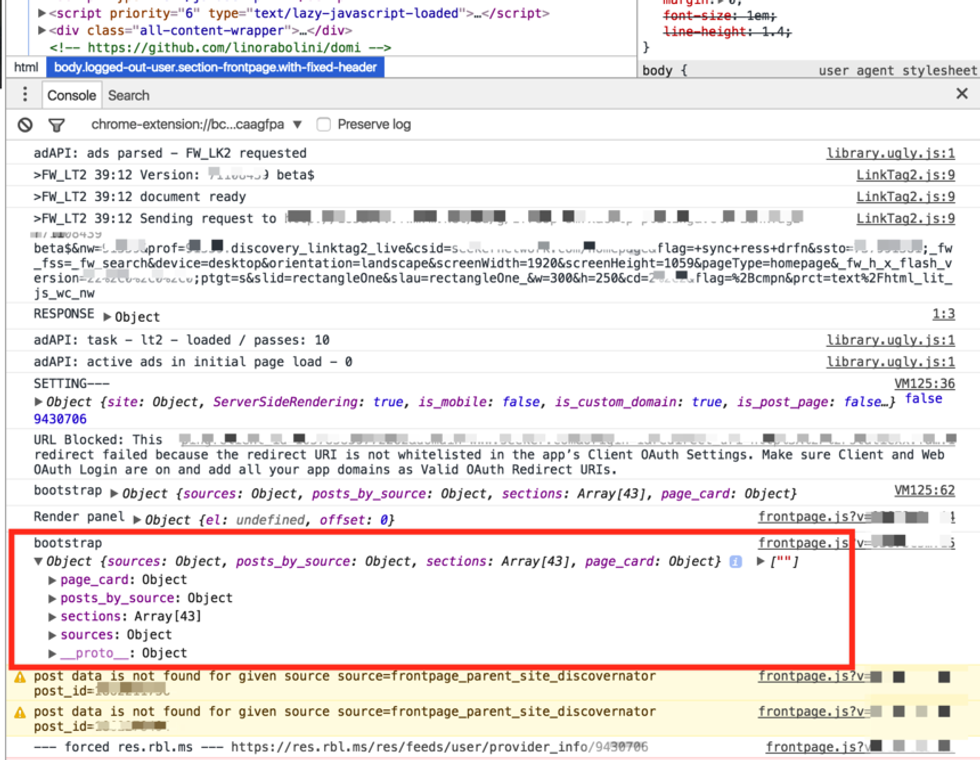The height and width of the screenshot is (760, 980).
Task: Open the library.ugly.js:1 link for ads parsed
Action: tap(890, 153)
